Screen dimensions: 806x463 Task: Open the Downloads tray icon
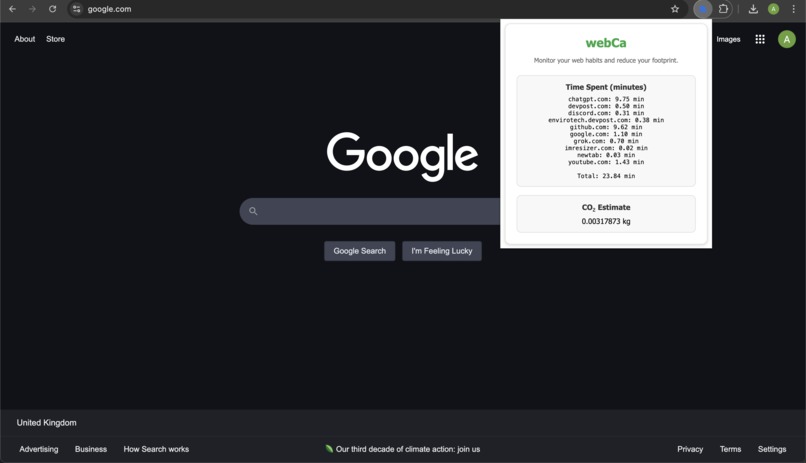(753, 9)
